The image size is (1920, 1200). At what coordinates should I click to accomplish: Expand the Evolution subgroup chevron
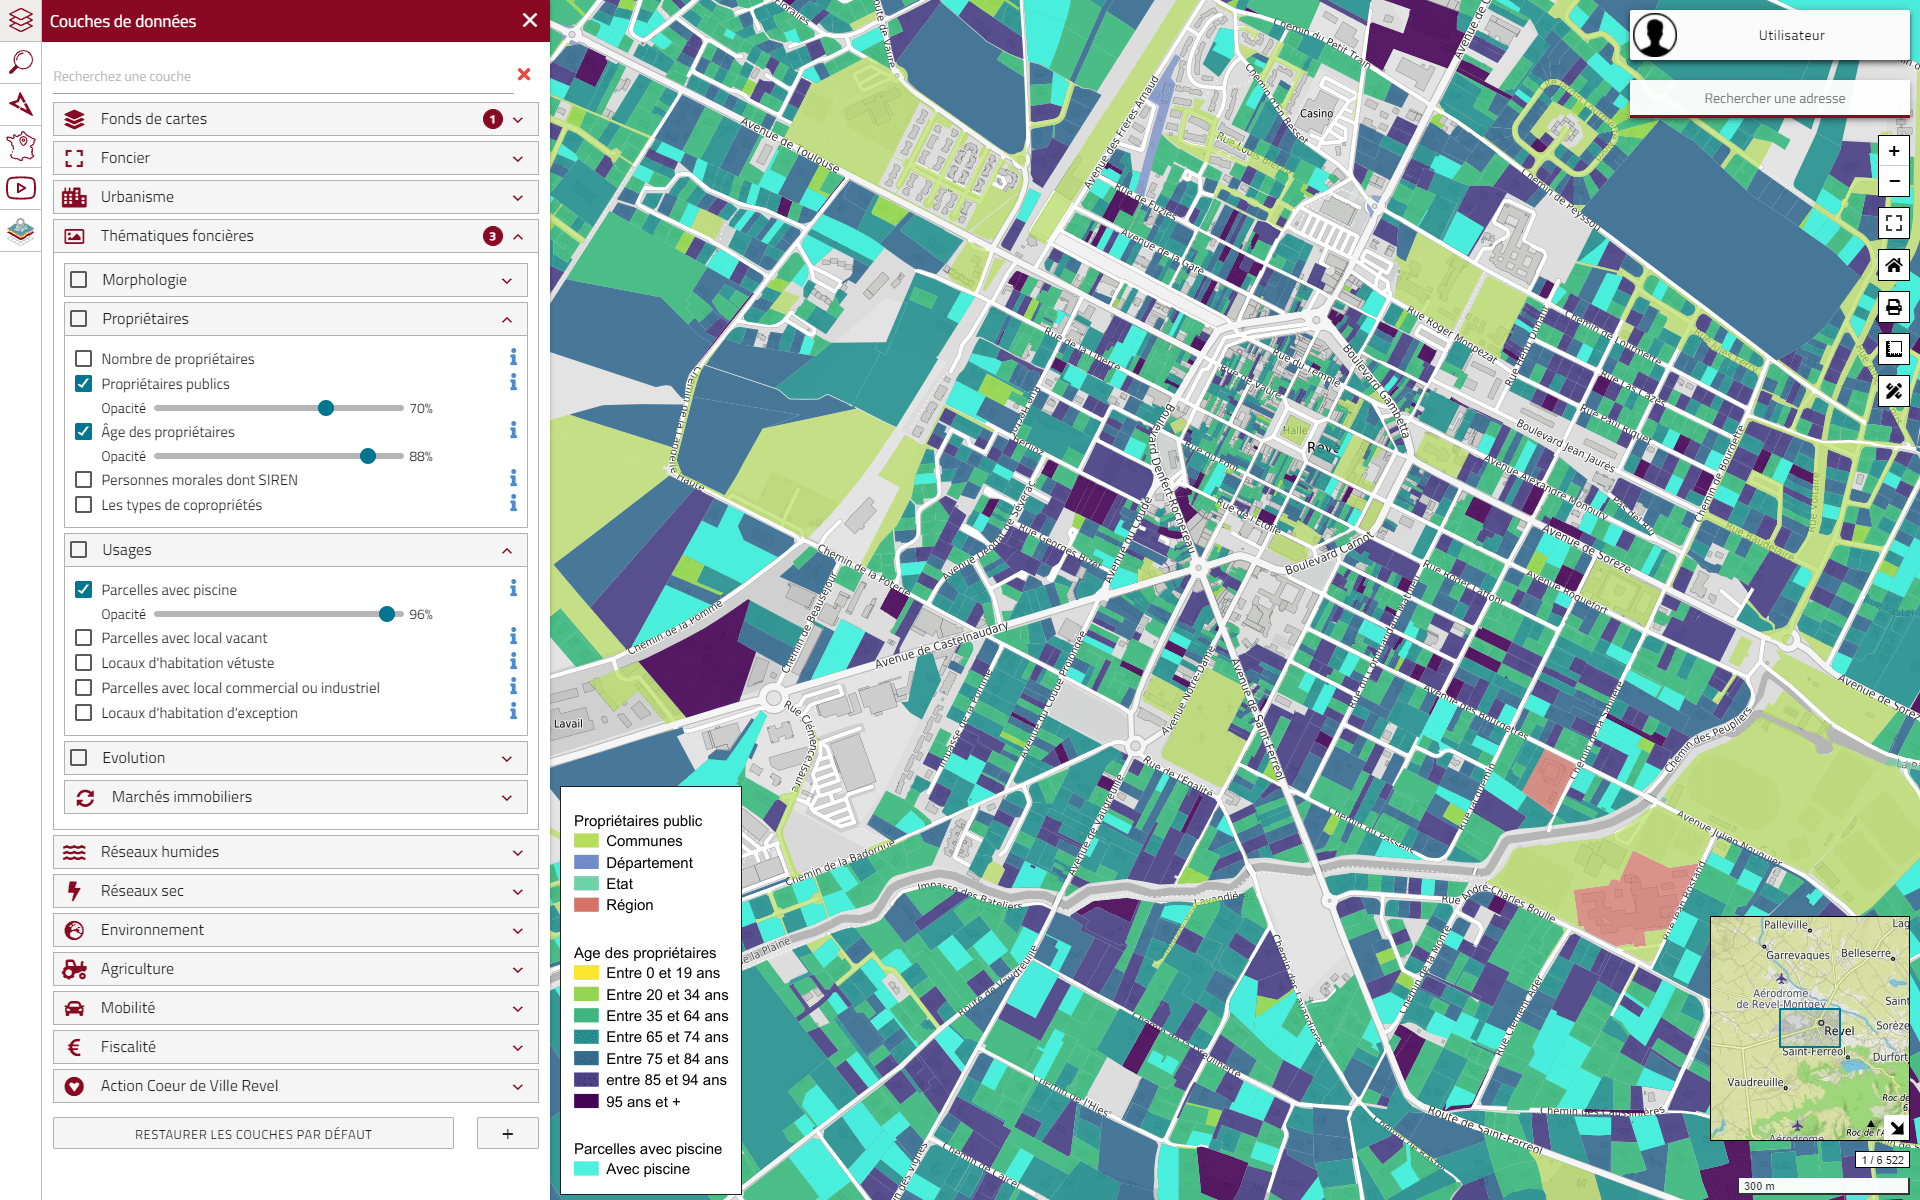coord(507,759)
